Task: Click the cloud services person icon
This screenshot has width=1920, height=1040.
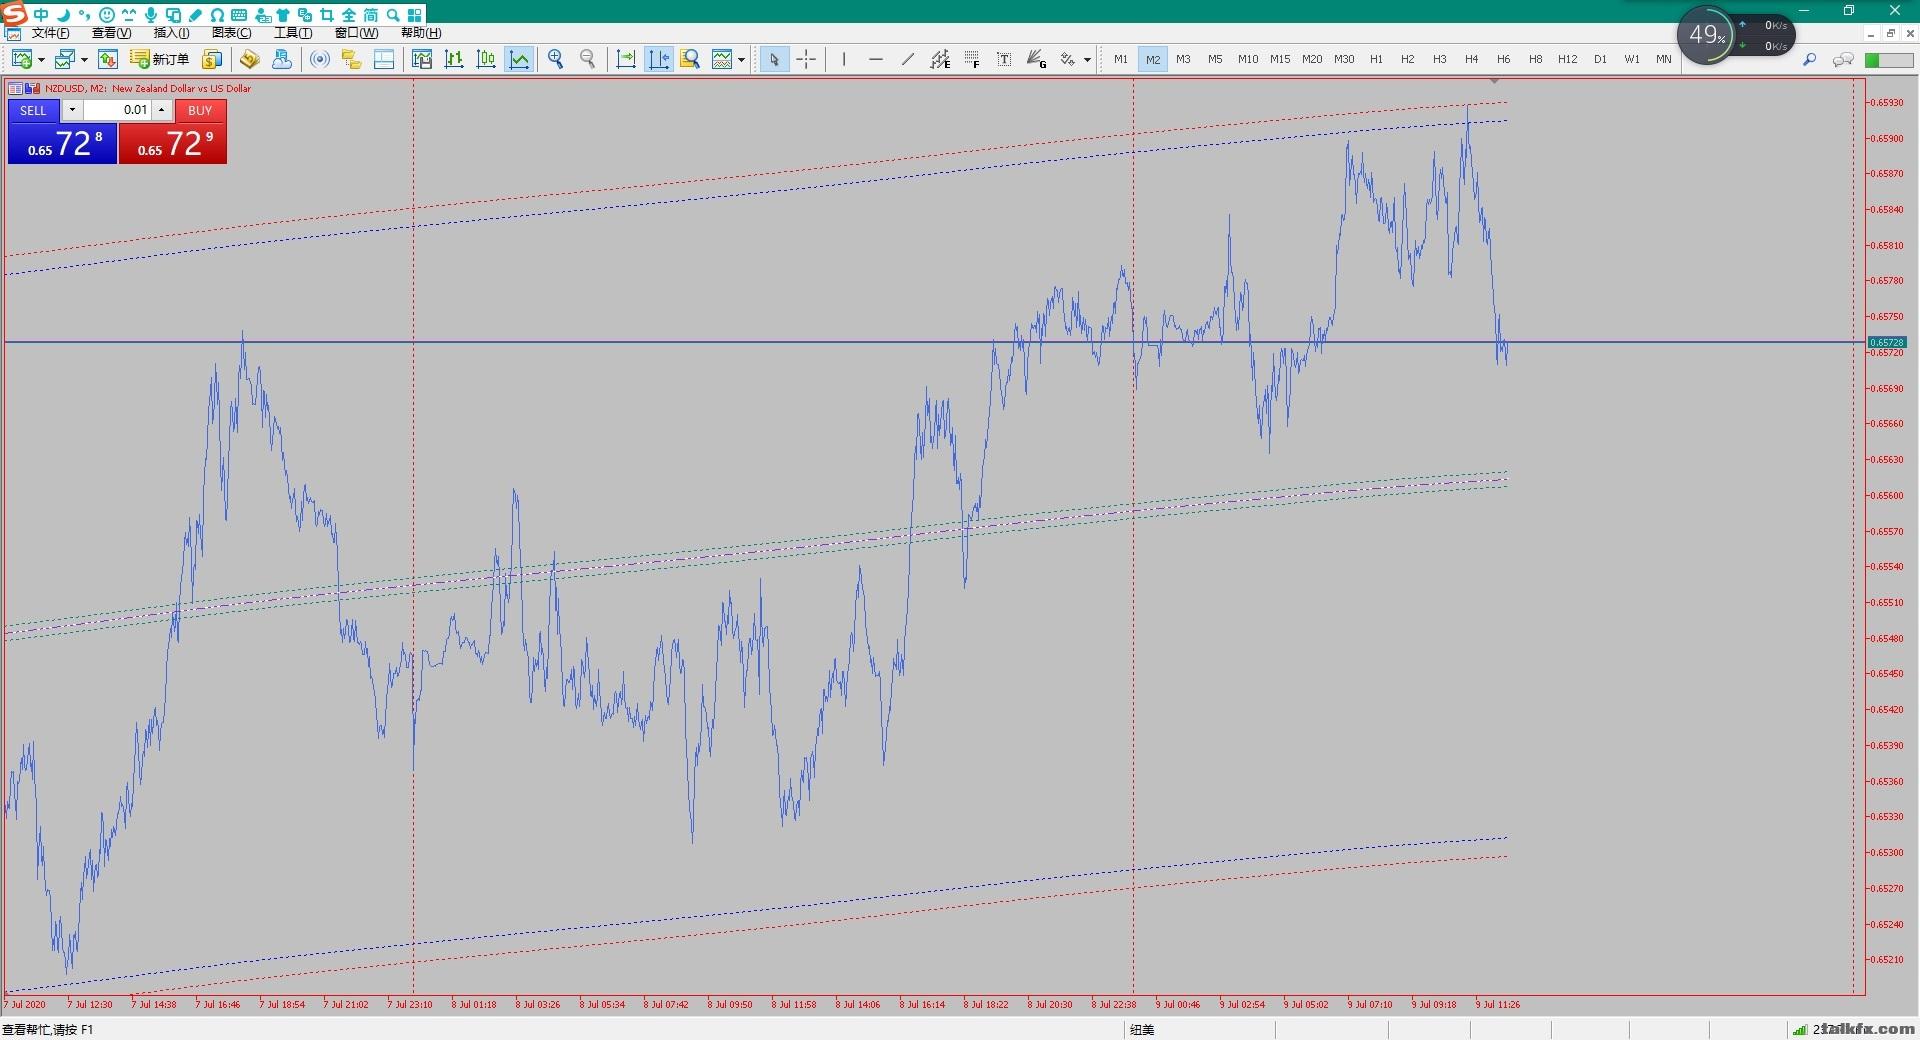Action: (x=282, y=60)
